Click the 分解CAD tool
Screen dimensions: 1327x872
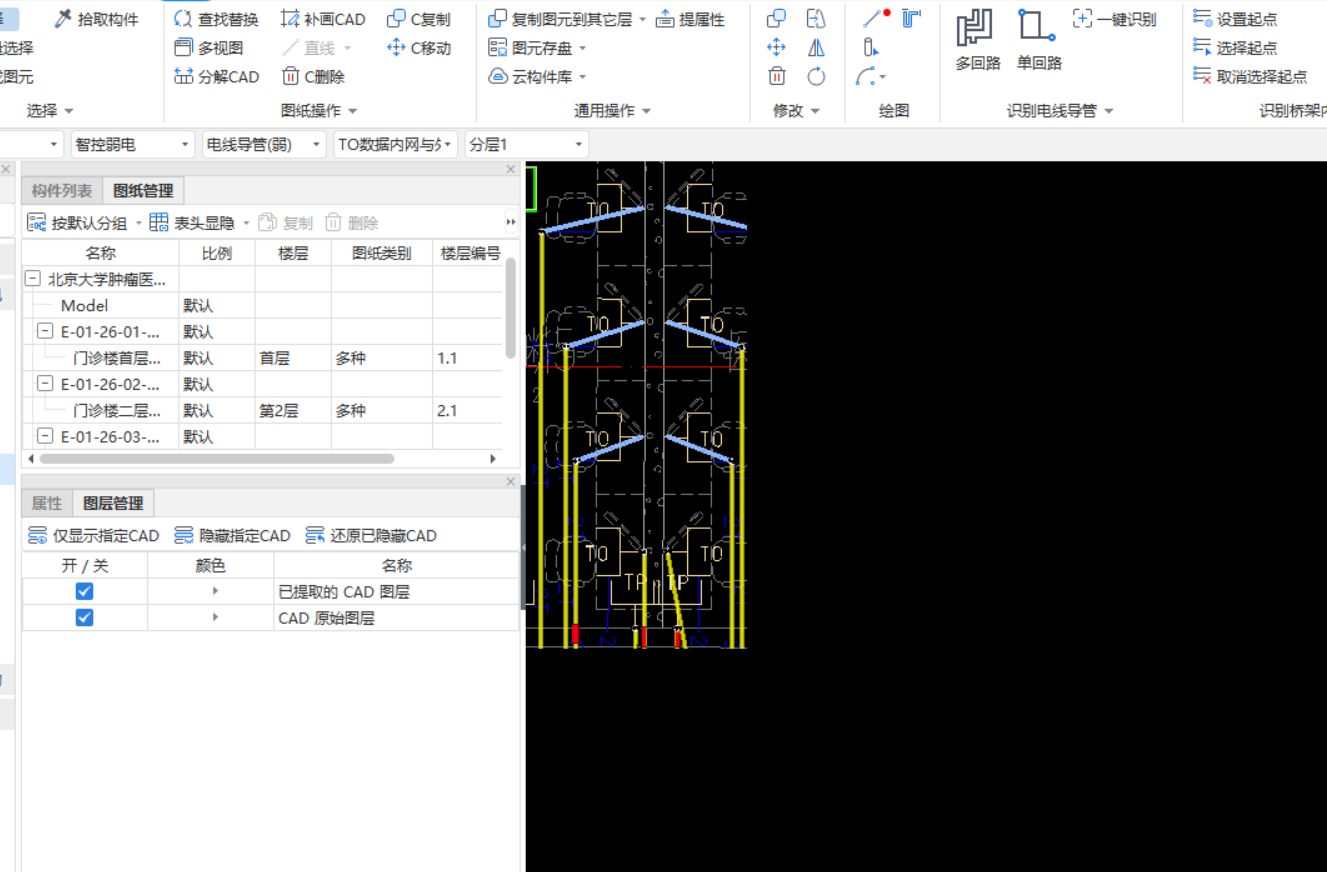(216, 76)
